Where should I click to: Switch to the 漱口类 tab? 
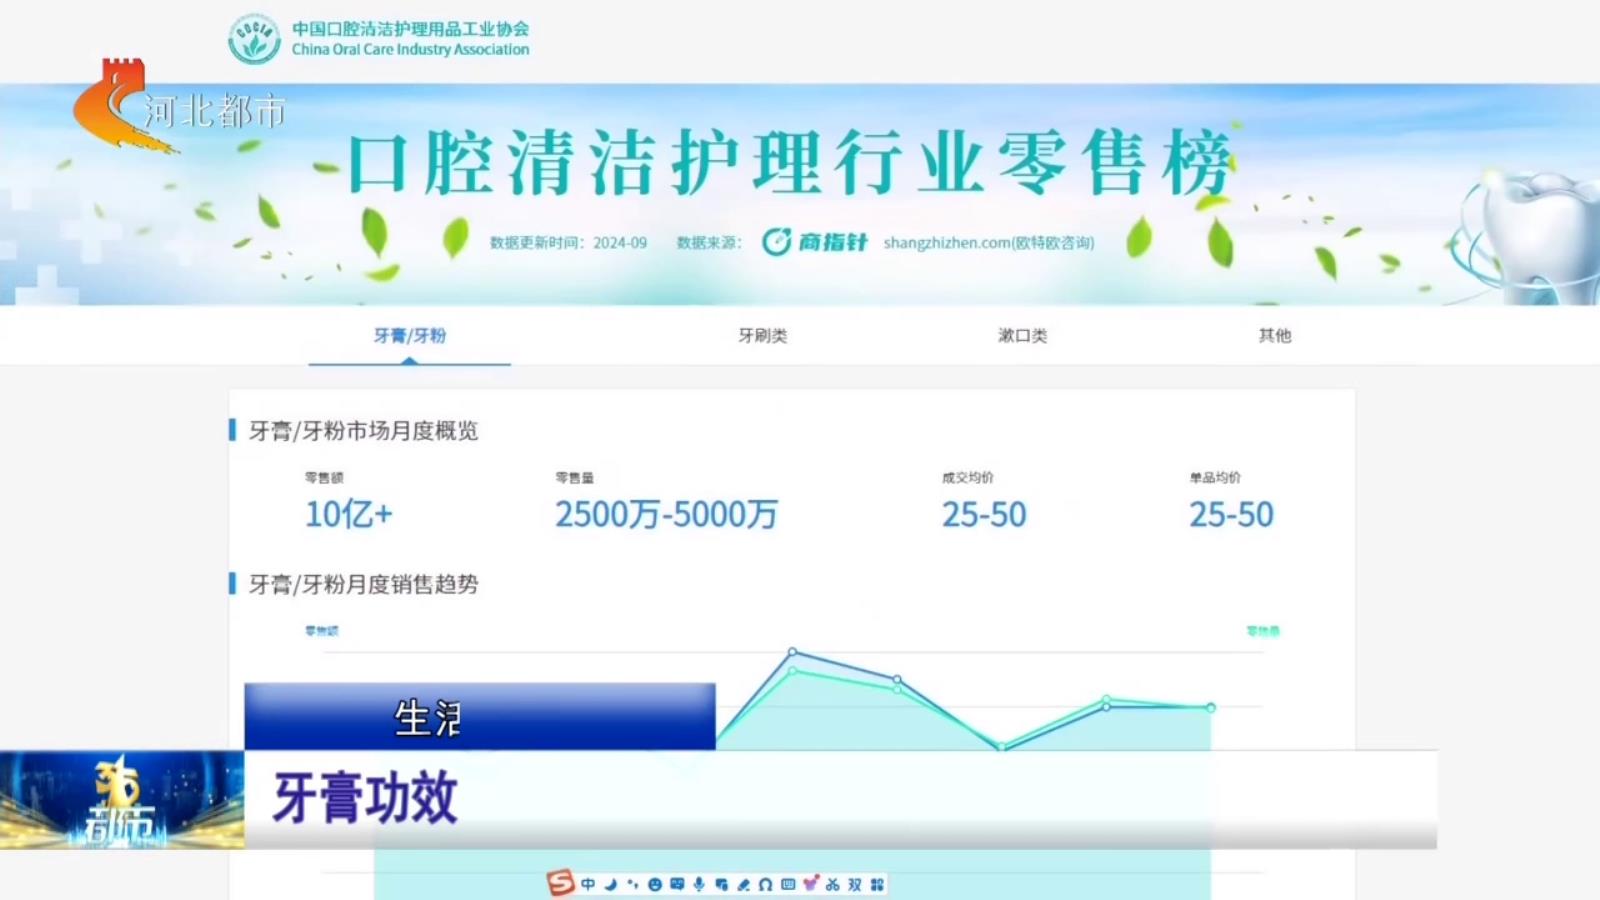tap(1022, 336)
